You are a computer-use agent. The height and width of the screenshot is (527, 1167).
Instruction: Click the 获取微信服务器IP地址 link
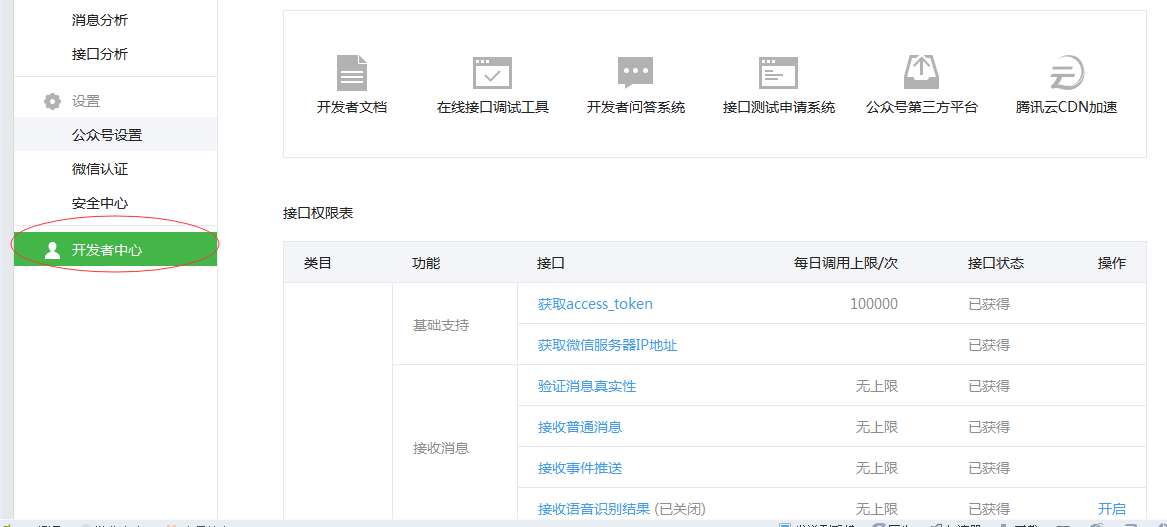coord(607,345)
